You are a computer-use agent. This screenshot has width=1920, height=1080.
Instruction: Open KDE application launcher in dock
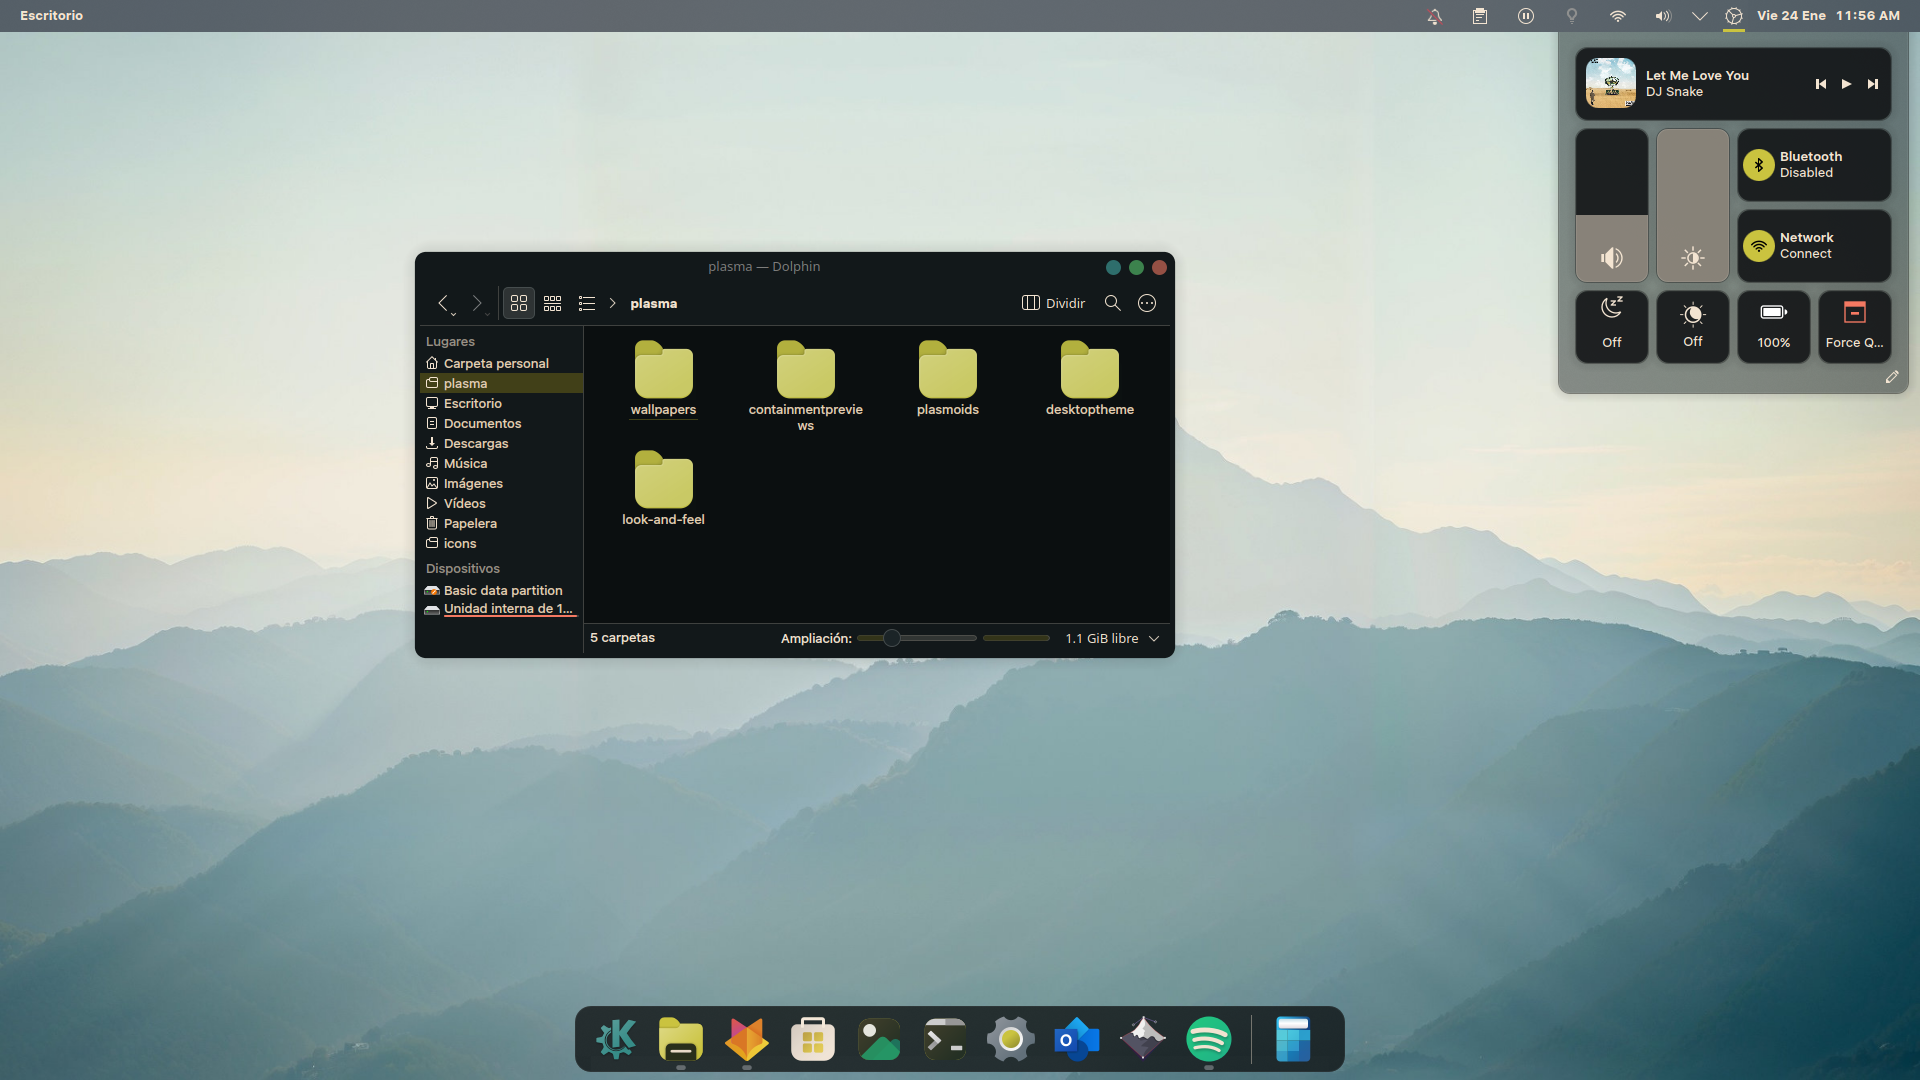click(615, 1039)
